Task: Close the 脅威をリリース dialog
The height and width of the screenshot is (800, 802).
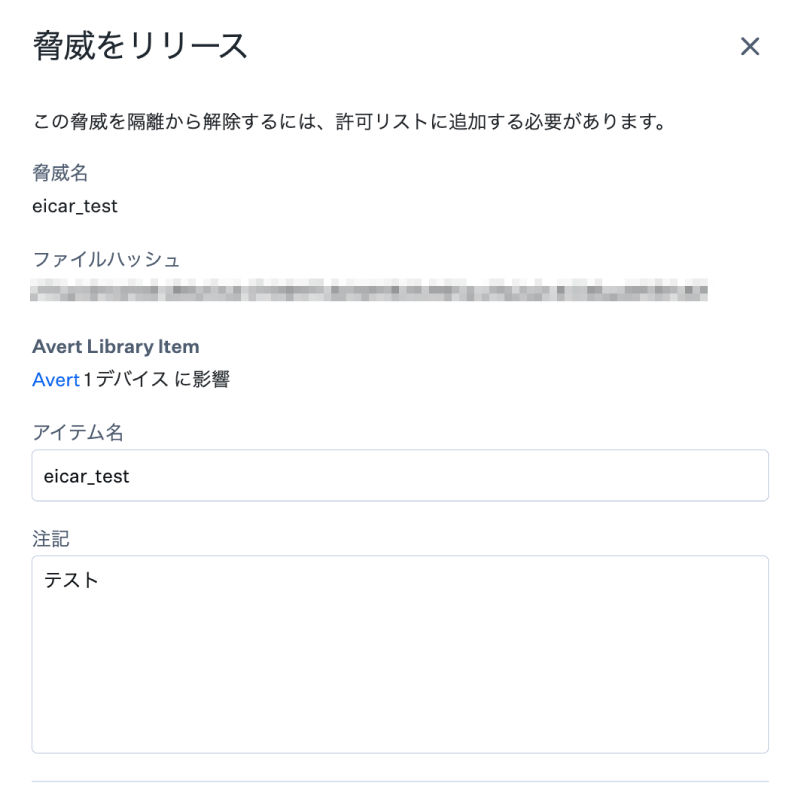Action: point(751,46)
